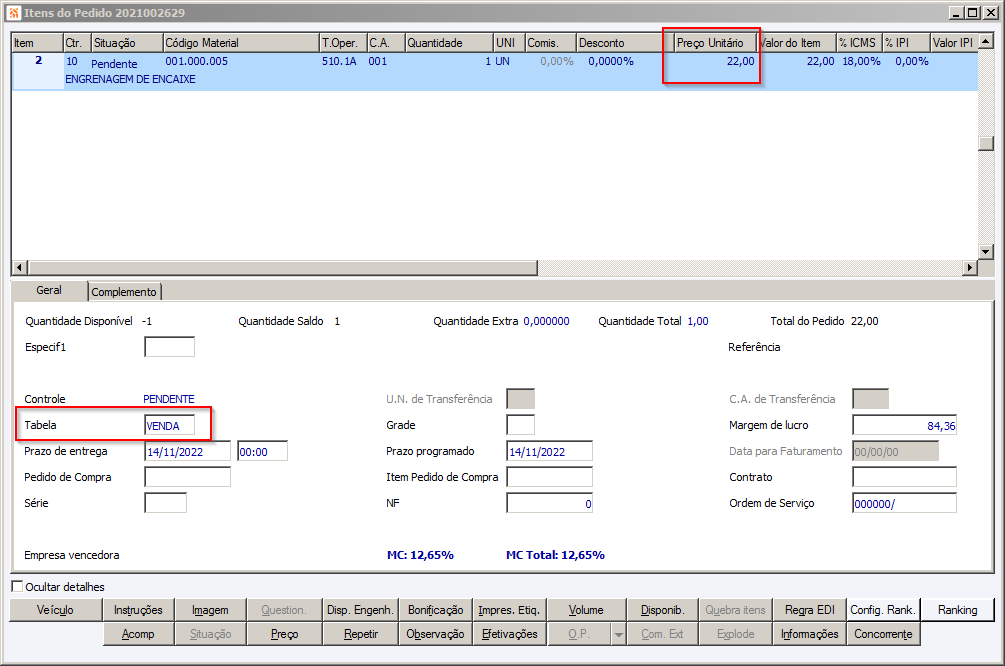Click Impres. Etiq. button
This screenshot has height=666, width=1005.
pyautogui.click(x=510, y=610)
